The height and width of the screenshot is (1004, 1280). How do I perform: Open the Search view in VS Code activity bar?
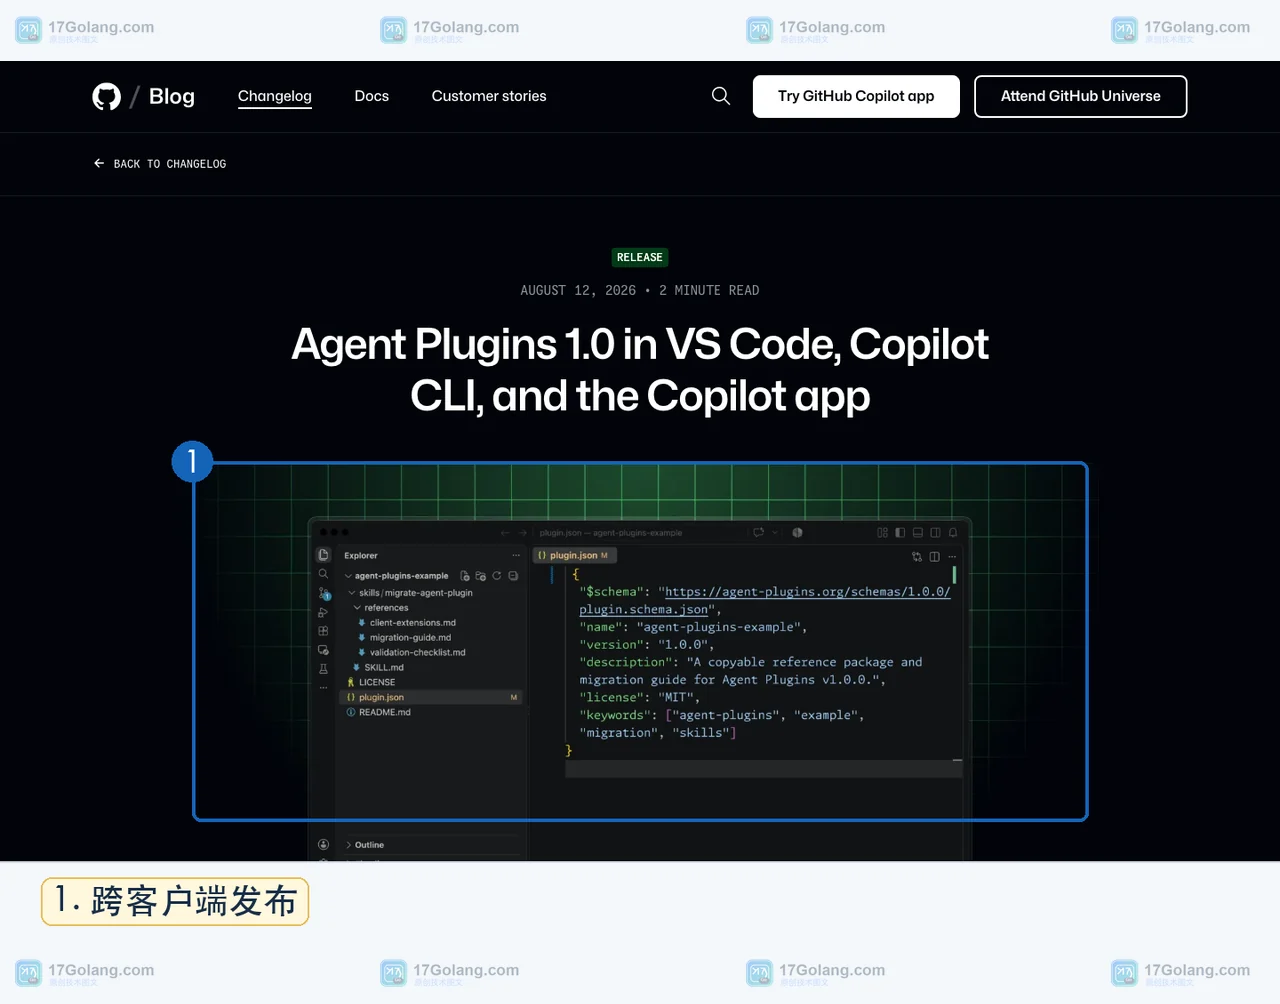323,574
